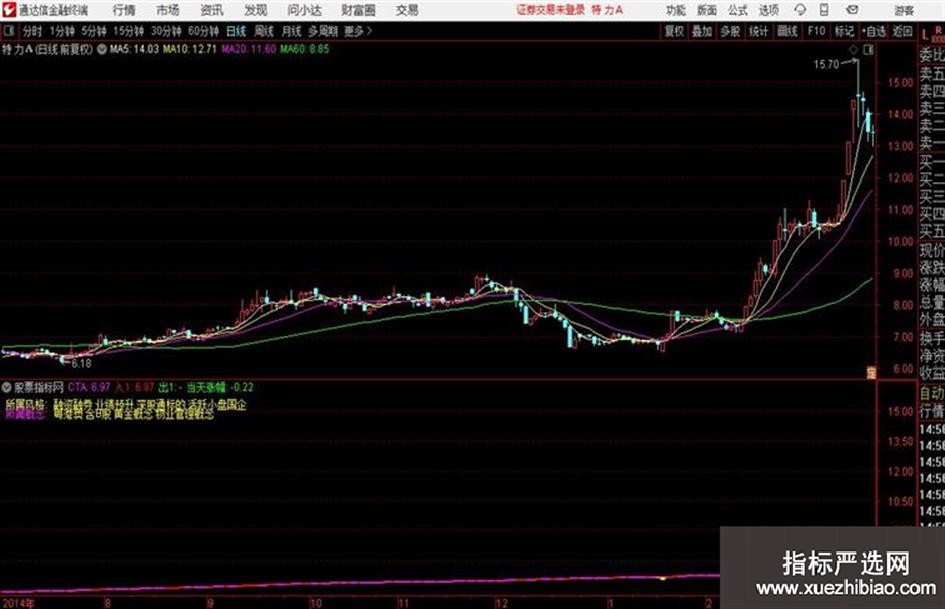Click the diamond icon above the chart
The width and height of the screenshot is (945, 609).
click(x=853, y=50)
